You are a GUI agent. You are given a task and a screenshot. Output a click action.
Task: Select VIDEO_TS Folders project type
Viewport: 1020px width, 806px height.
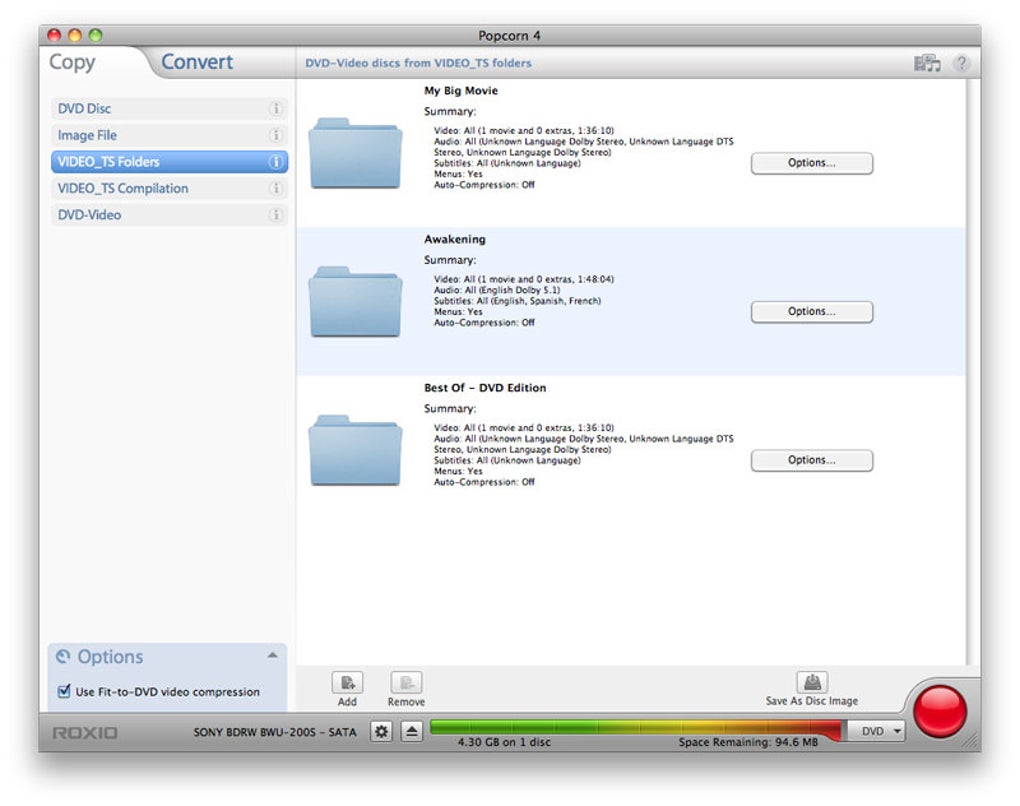click(x=169, y=162)
